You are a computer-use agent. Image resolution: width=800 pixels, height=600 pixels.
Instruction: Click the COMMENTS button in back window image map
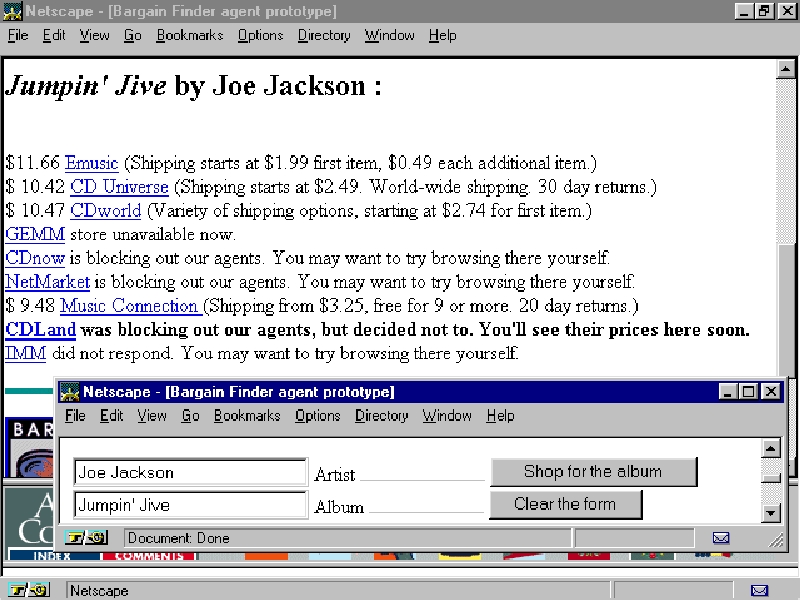[x=149, y=556]
